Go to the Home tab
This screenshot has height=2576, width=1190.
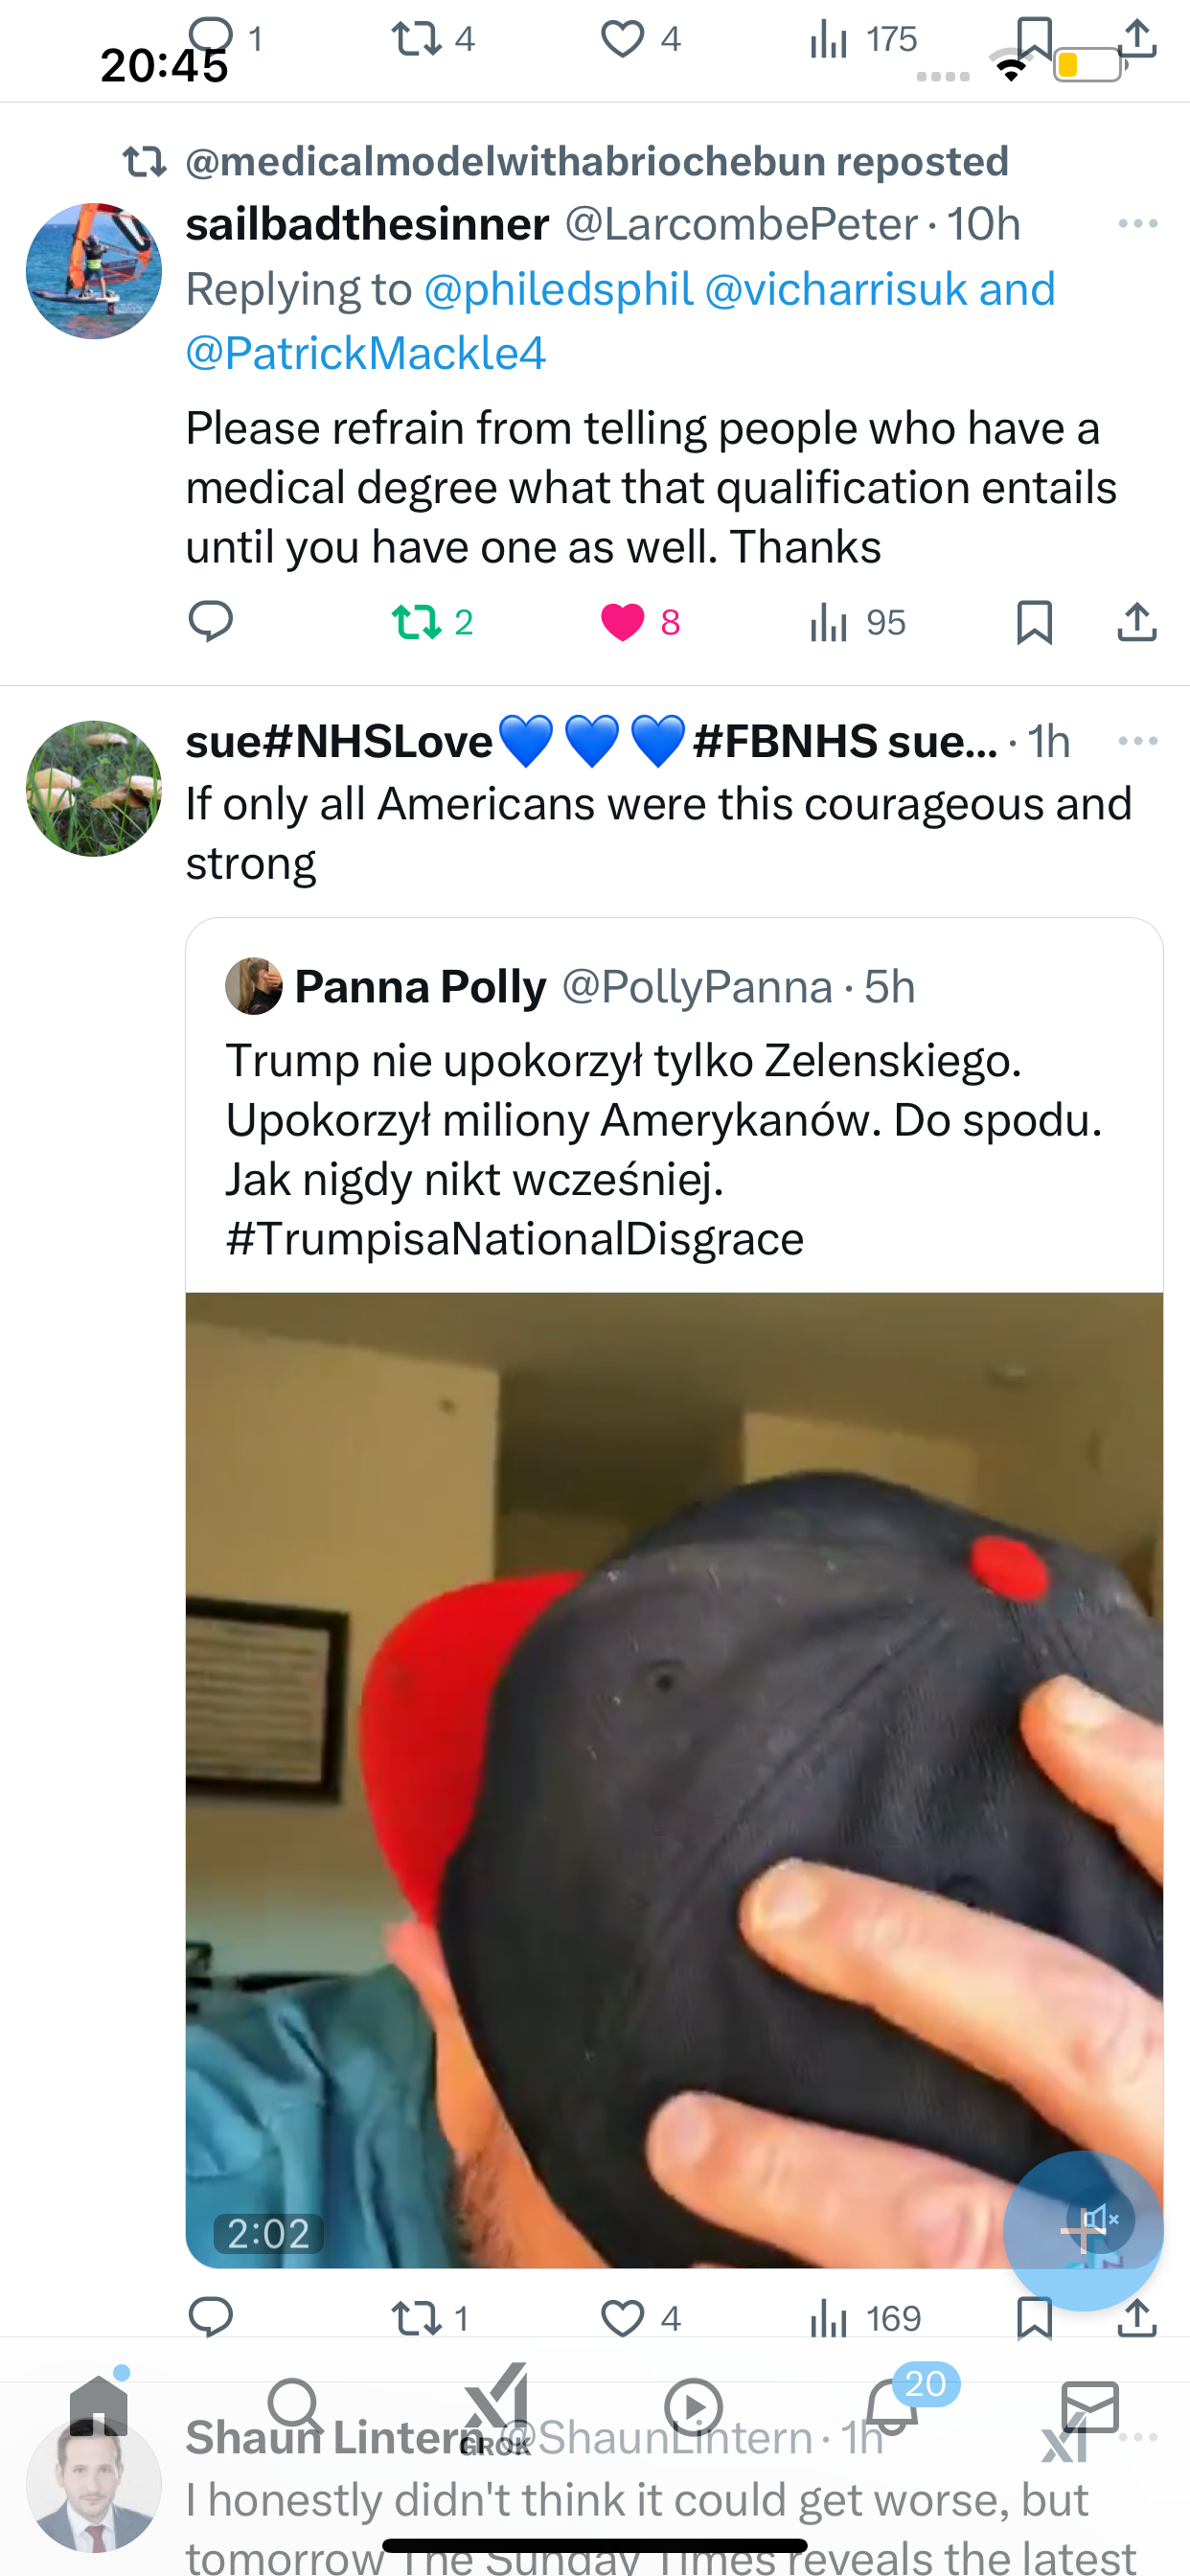[98, 2406]
